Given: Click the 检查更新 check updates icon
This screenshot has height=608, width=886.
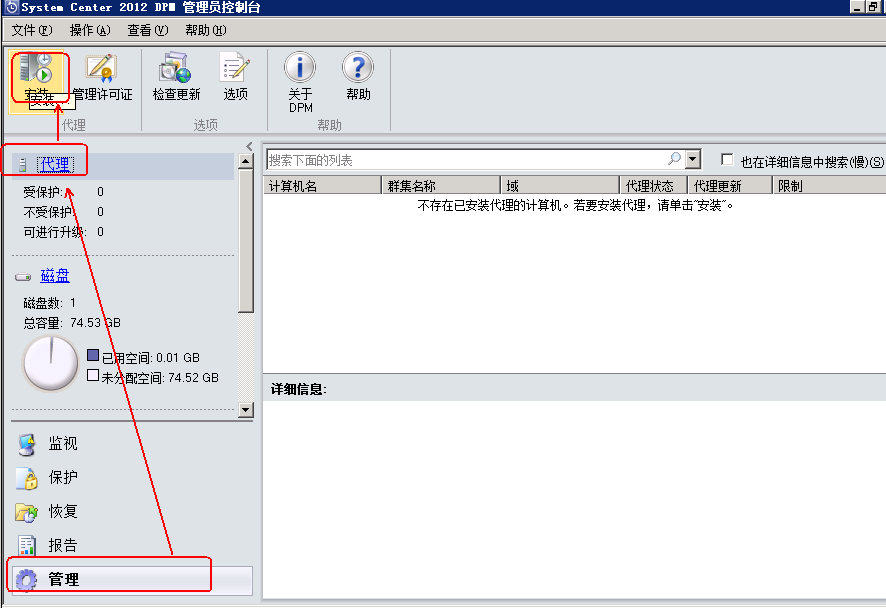Looking at the screenshot, I should [176, 68].
